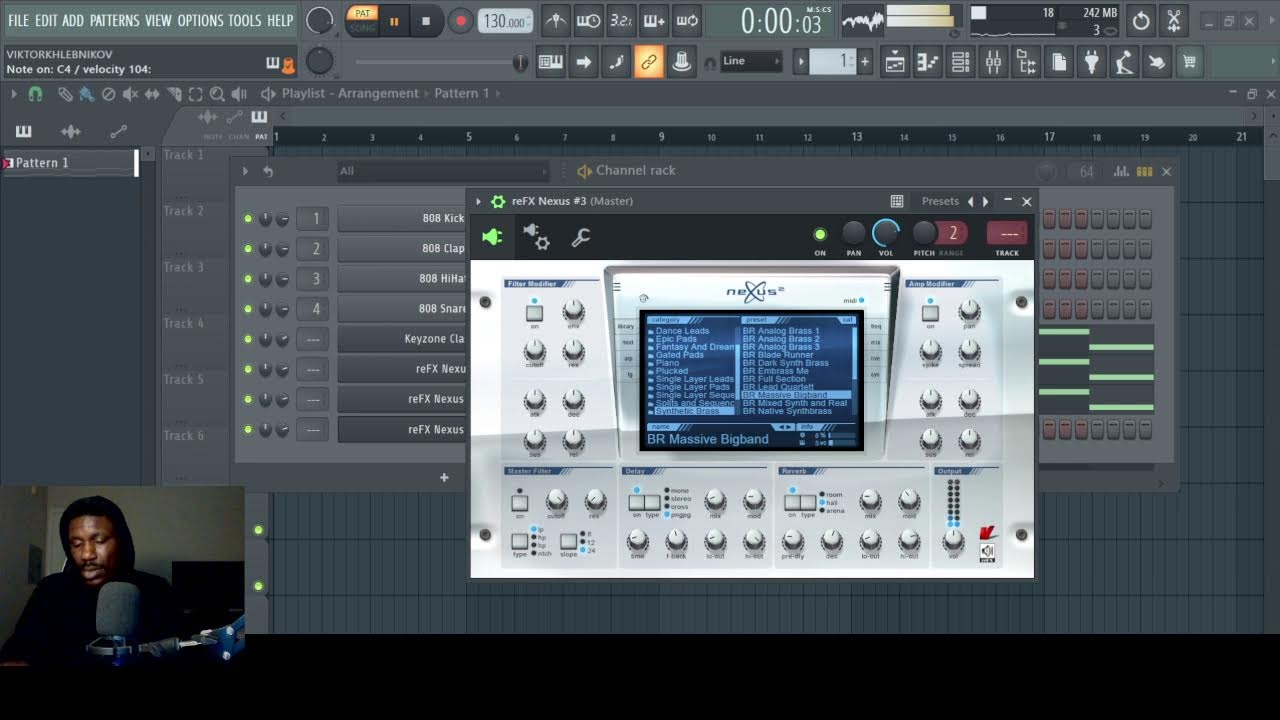Viewport: 1280px width, 720px height.
Task: Toggle the headphone snap icon in Playlist toolbar
Action: (x=35, y=94)
